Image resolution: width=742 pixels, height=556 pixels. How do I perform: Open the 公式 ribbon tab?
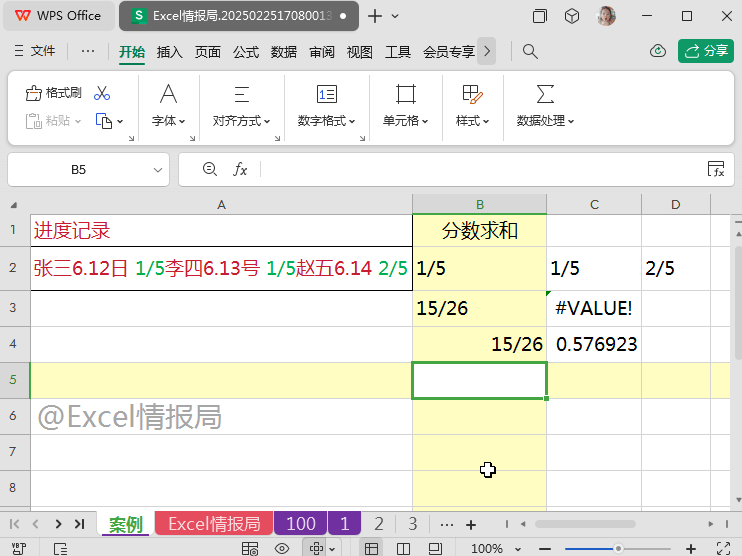tap(246, 52)
